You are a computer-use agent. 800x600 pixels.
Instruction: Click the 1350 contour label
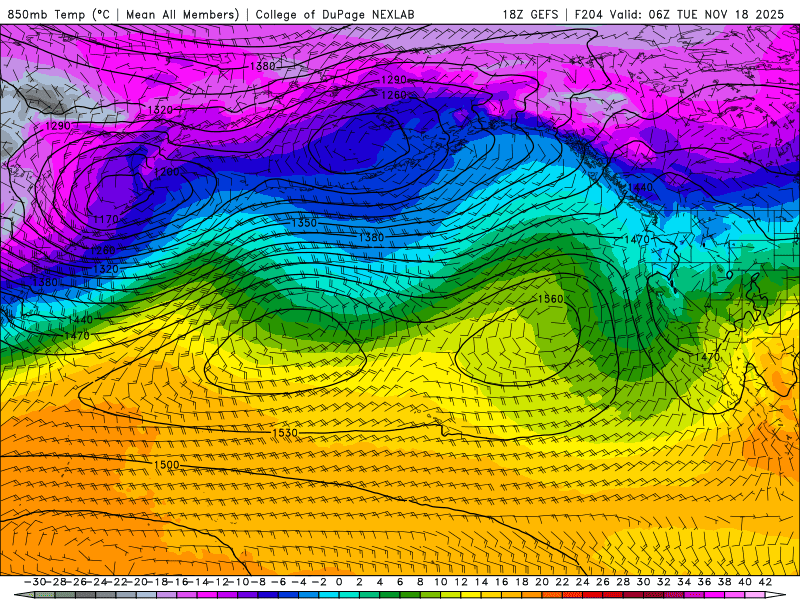[x=304, y=223]
